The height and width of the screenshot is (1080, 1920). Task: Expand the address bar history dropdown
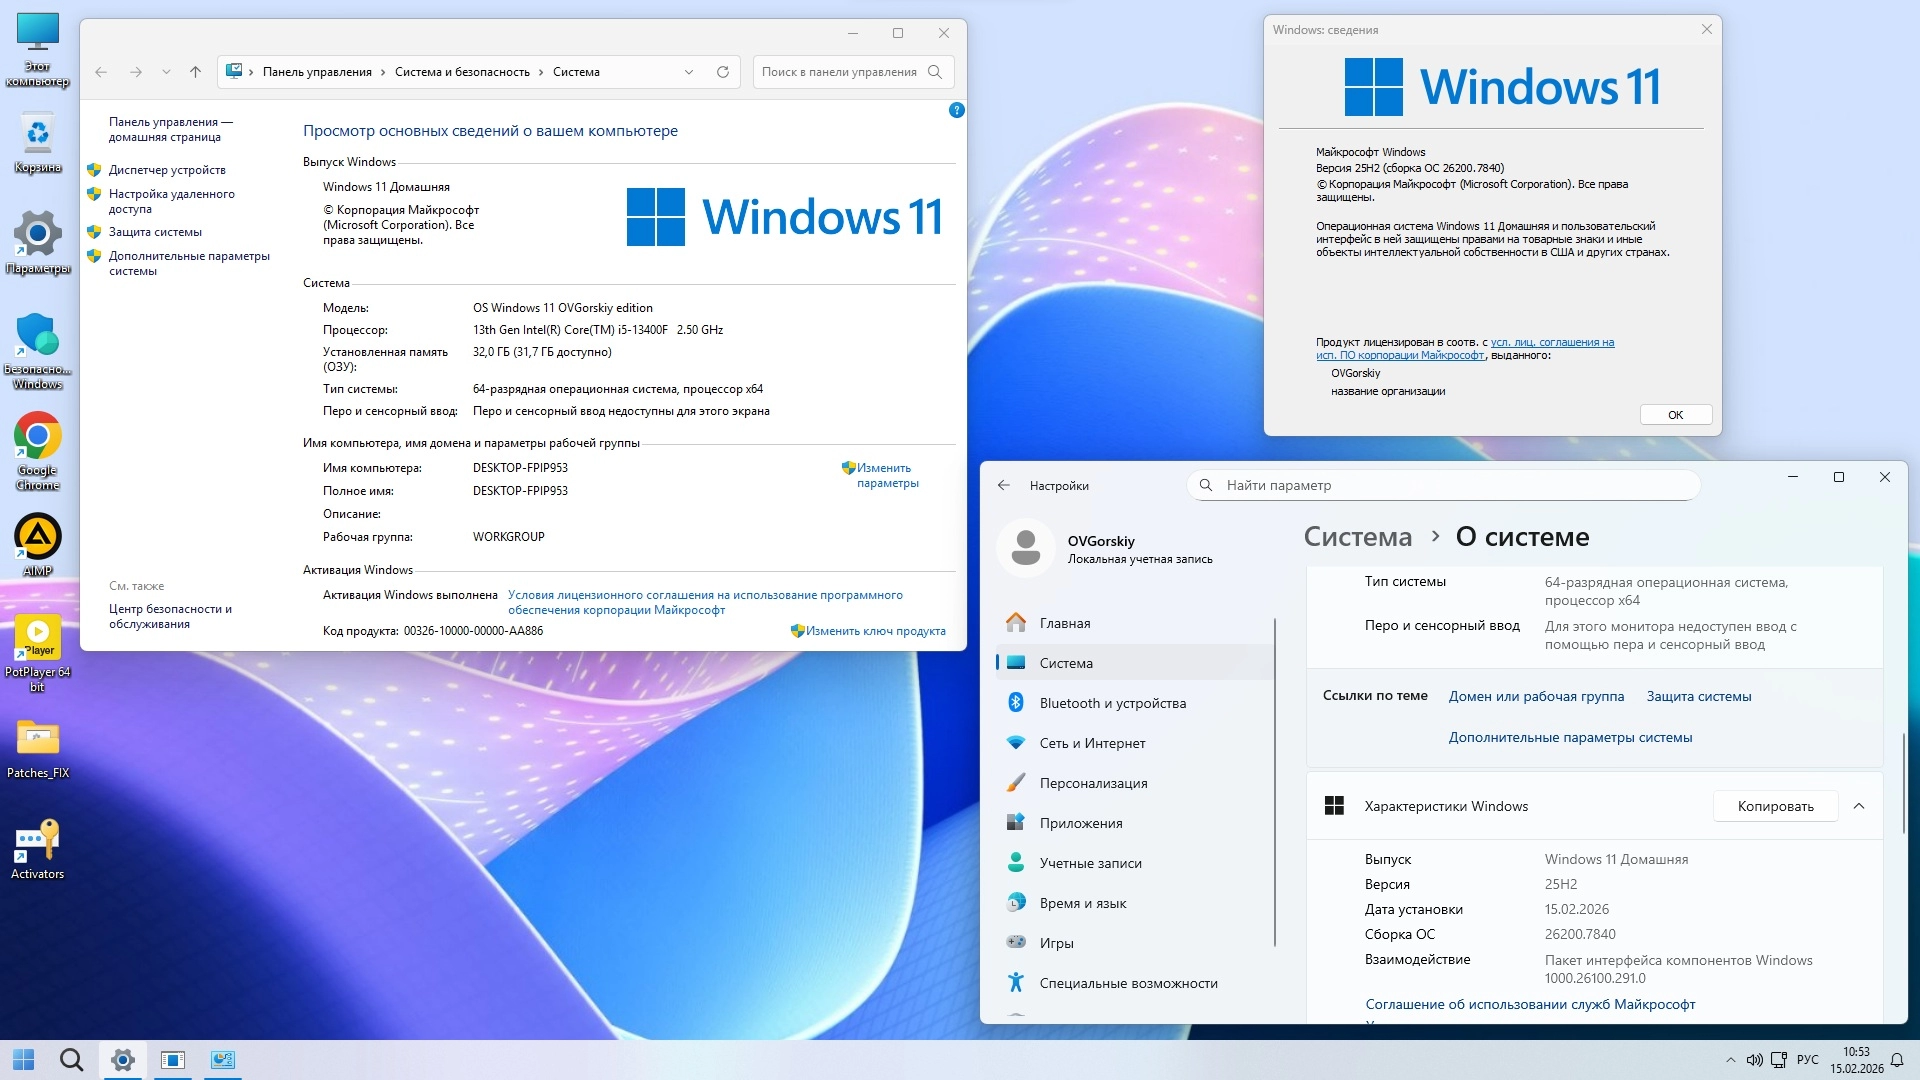tap(689, 72)
